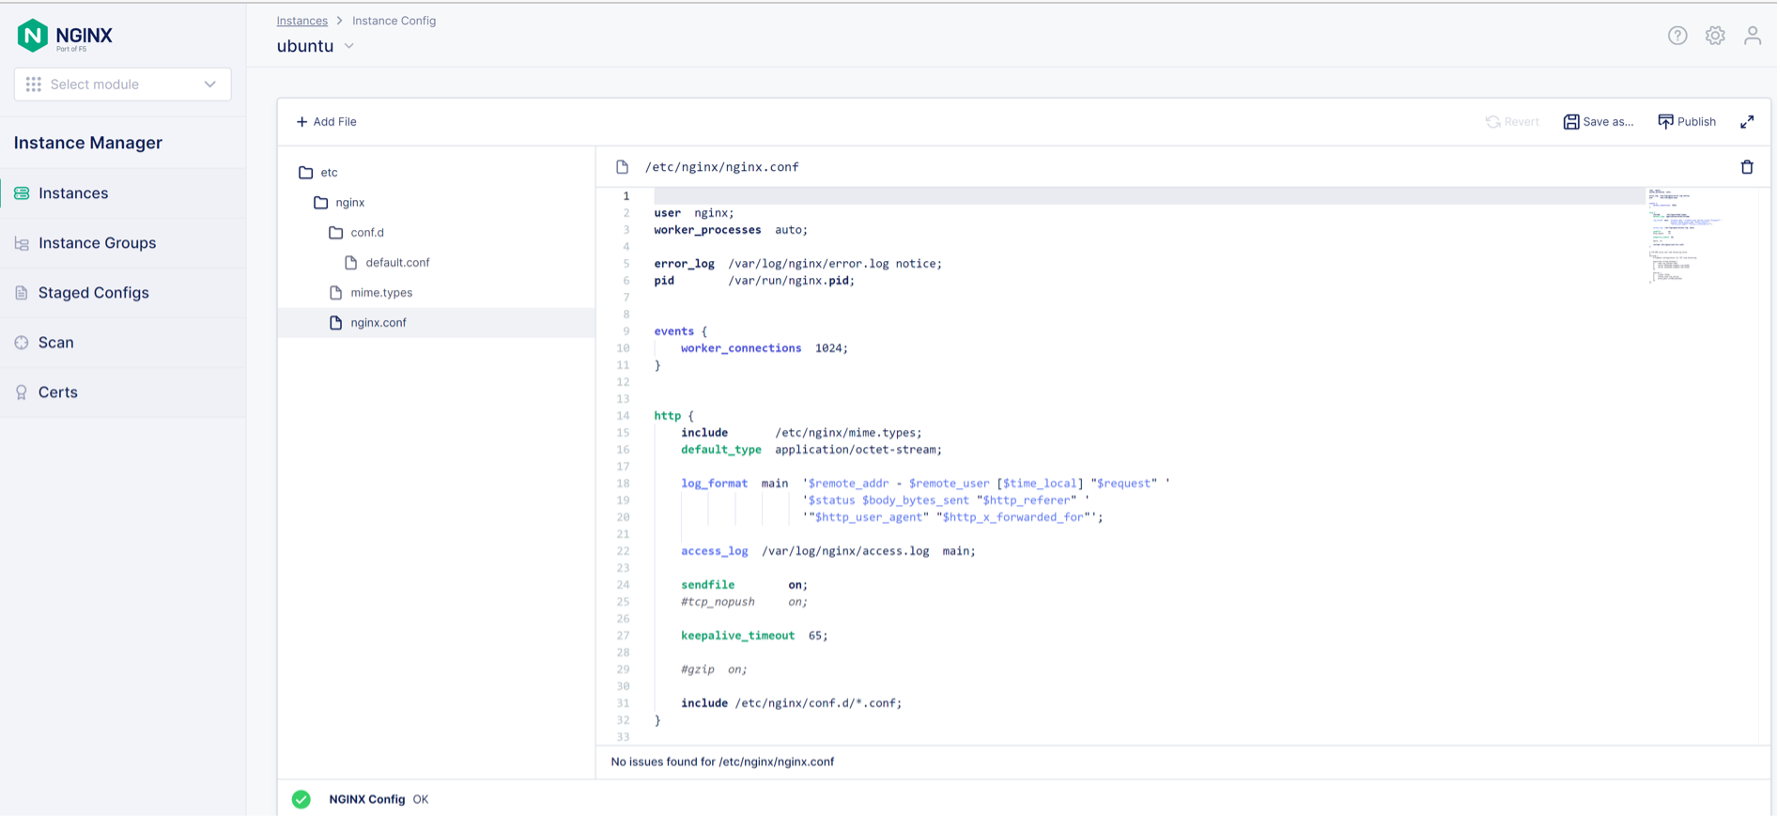Open the Select module dropdown

coord(122,85)
